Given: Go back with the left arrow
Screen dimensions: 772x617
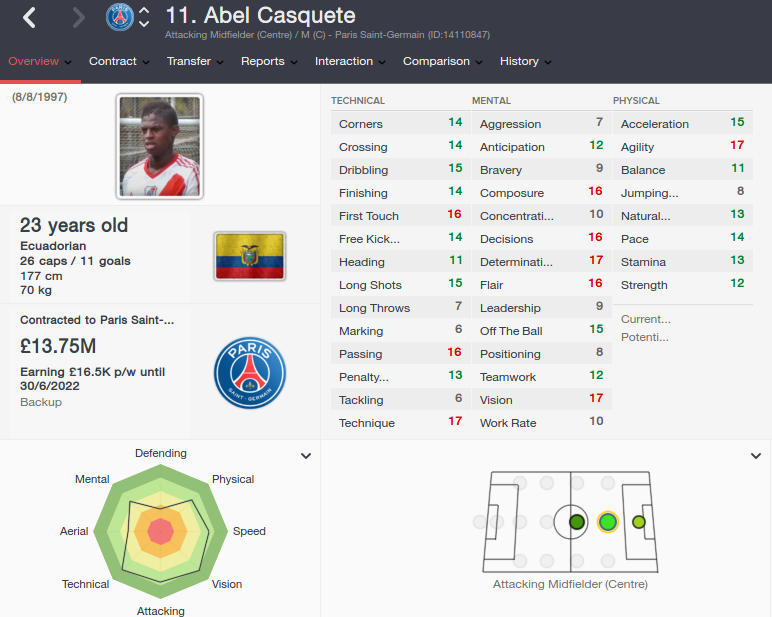Looking at the screenshot, I should [x=30, y=18].
